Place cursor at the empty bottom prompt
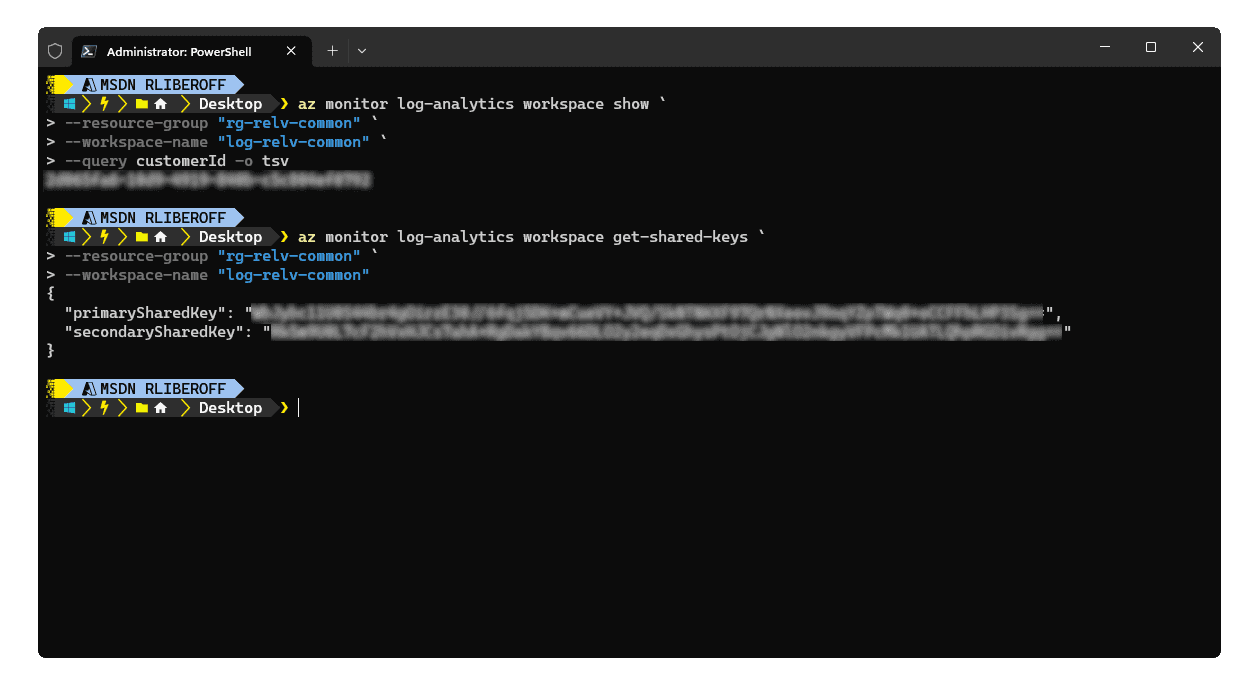1259x695 pixels. [299, 408]
